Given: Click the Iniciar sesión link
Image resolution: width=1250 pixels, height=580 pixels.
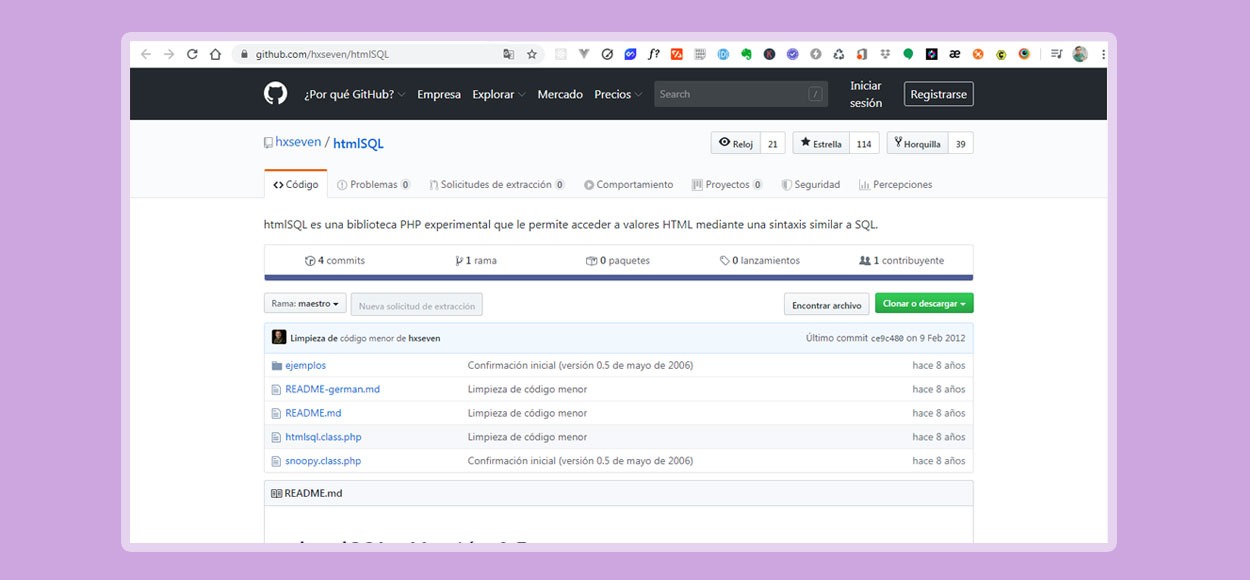Looking at the screenshot, I should click(866, 94).
